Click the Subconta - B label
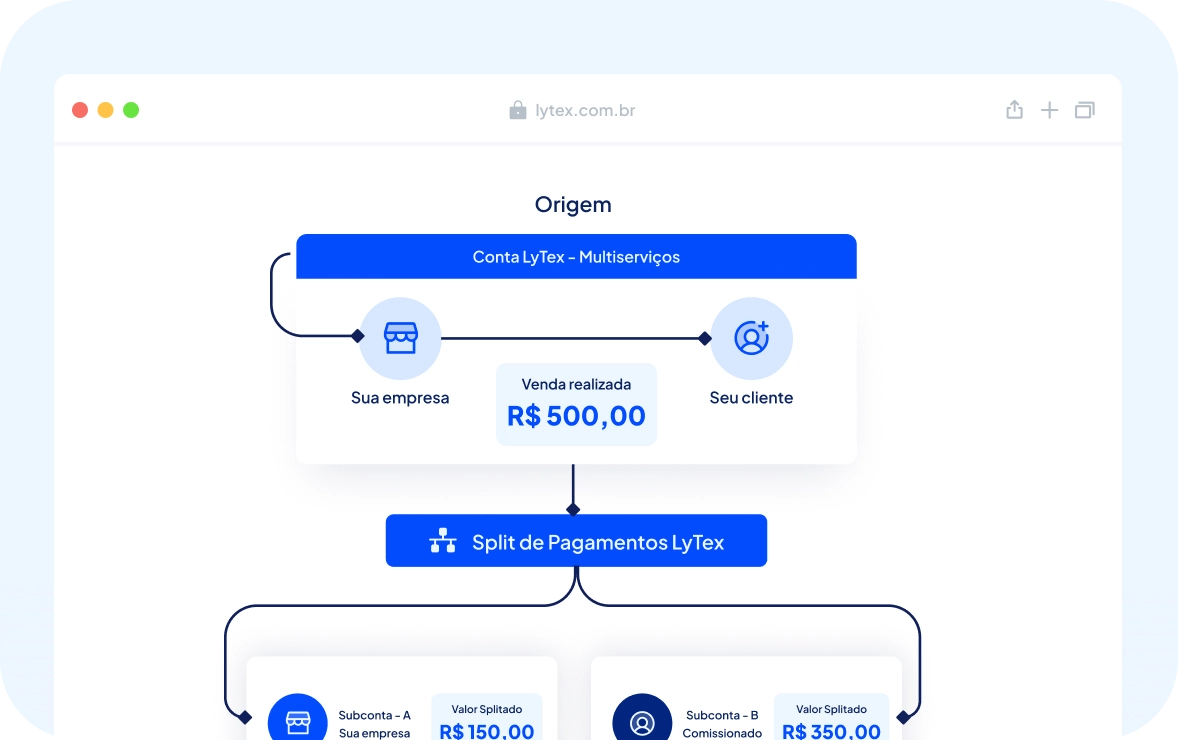Viewport: 1178px width, 740px height. click(722, 715)
